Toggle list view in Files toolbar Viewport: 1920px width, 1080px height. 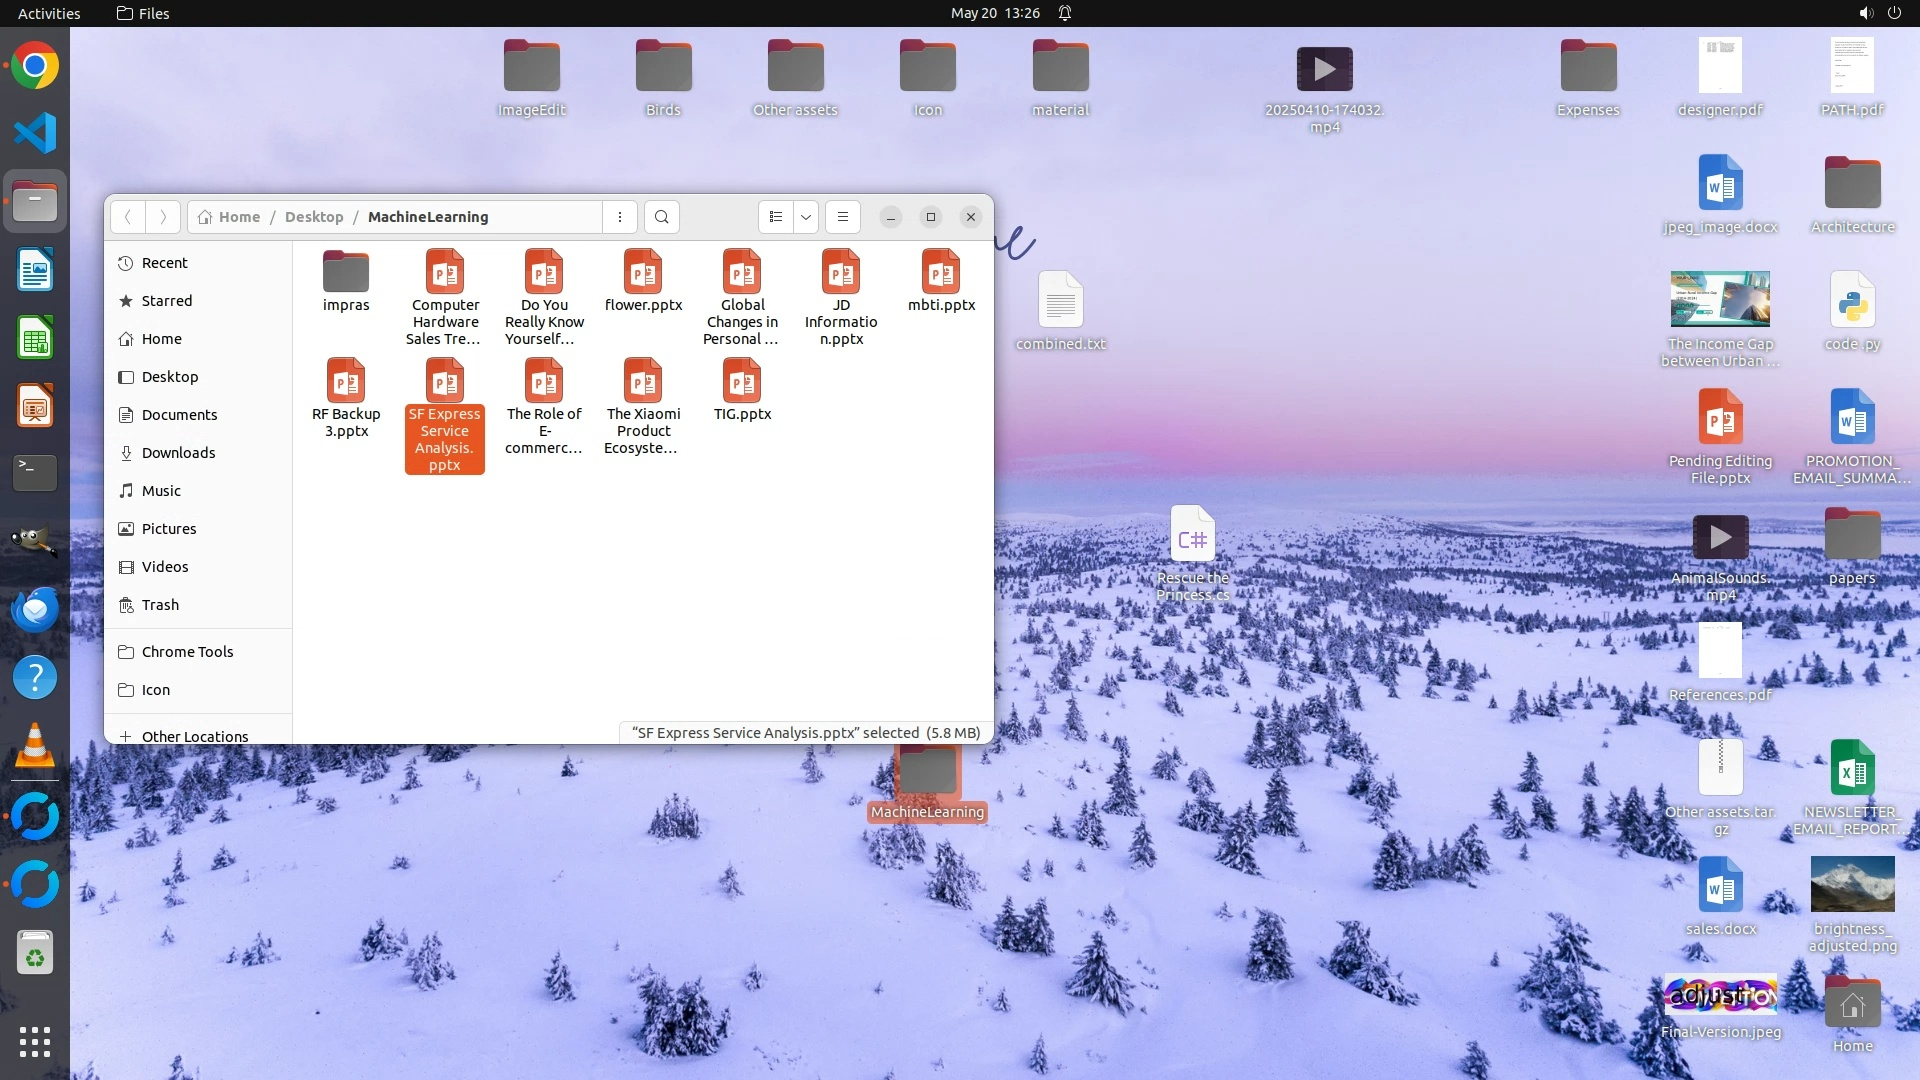(776, 217)
